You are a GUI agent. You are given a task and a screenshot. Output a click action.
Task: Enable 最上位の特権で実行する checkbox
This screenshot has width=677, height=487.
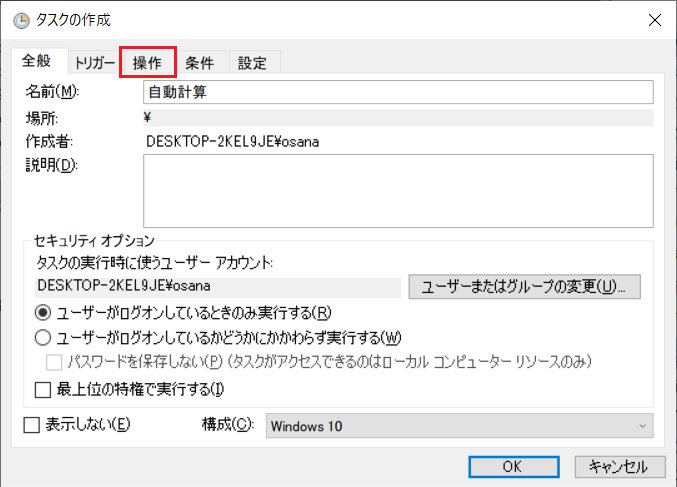[x=43, y=390]
